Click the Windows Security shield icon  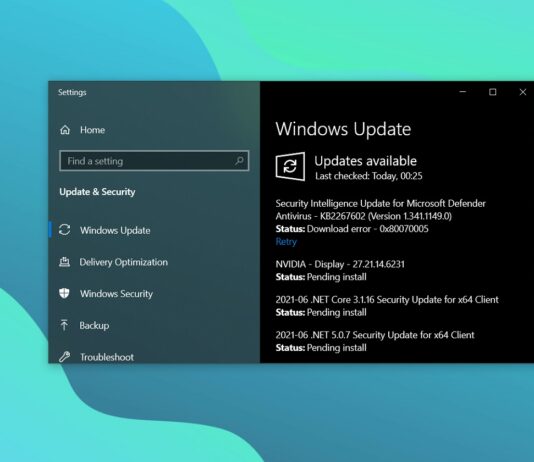coord(64,293)
